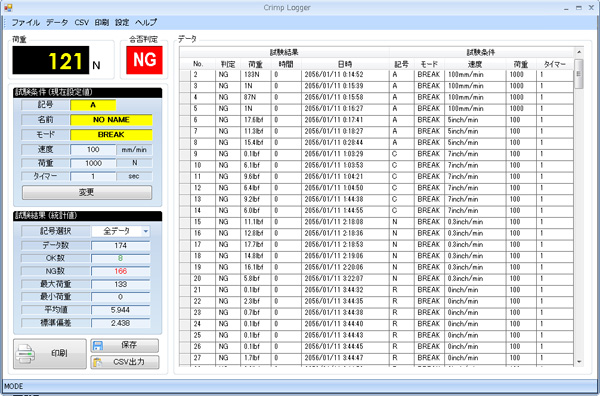Image resolution: width=600 pixels, height=396 pixels.
Task: Click the Crimp Logger title bar app icon
Action: pos(8,7)
